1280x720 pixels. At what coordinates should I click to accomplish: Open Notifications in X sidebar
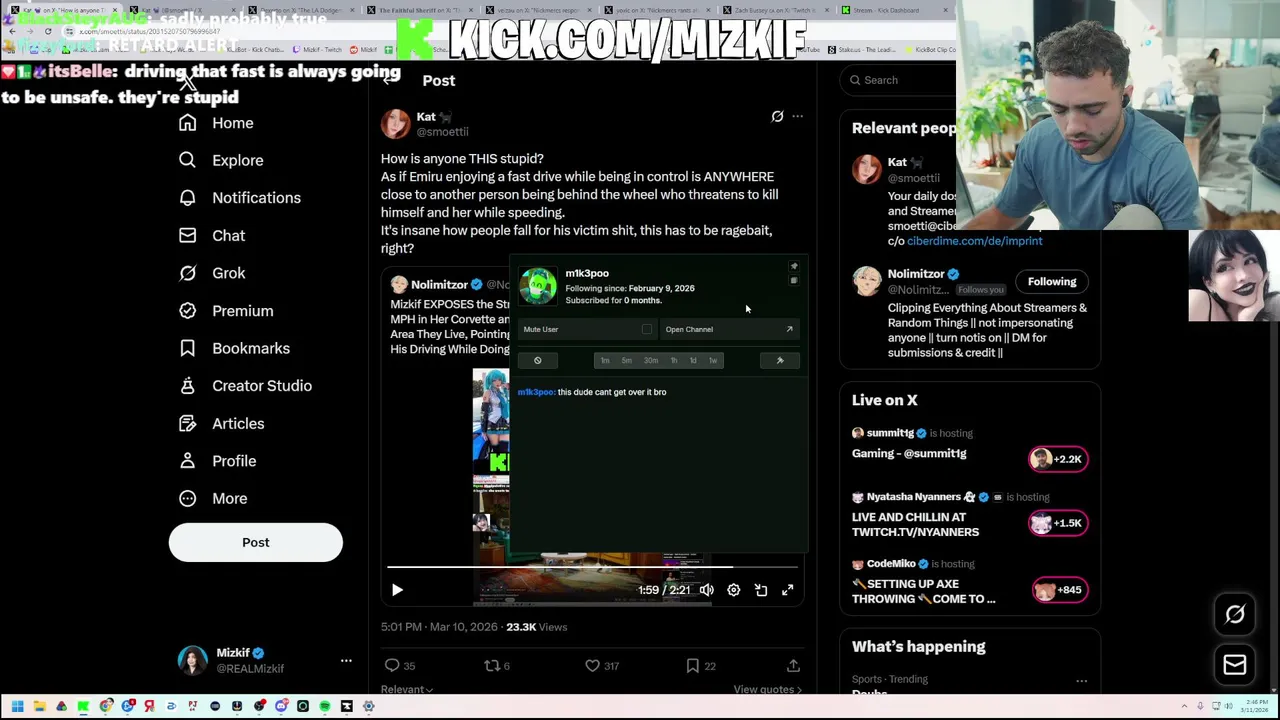click(239, 198)
